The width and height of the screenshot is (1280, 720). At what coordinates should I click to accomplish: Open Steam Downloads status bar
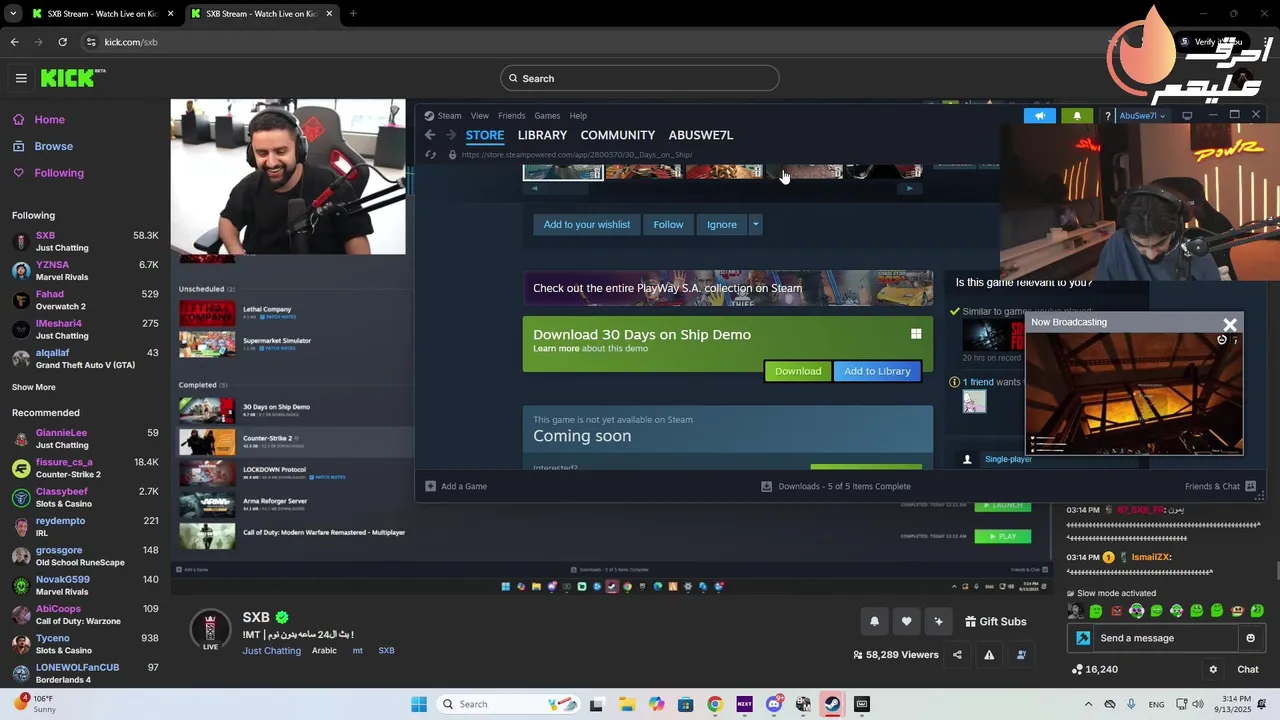[x=836, y=486]
